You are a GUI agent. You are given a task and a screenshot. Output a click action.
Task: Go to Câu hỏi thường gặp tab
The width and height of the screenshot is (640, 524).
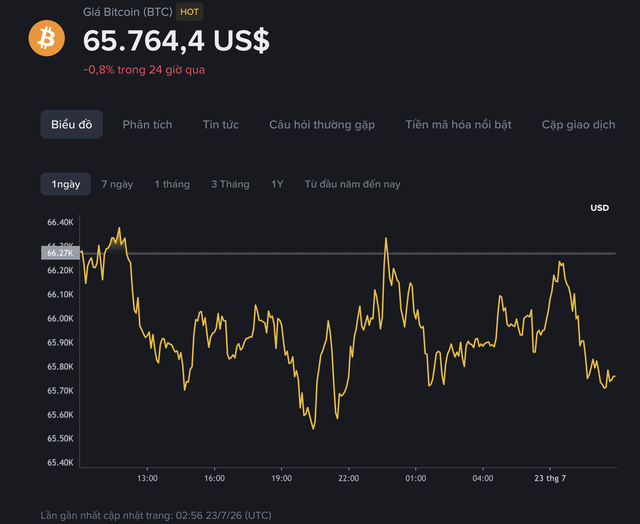[322, 124]
